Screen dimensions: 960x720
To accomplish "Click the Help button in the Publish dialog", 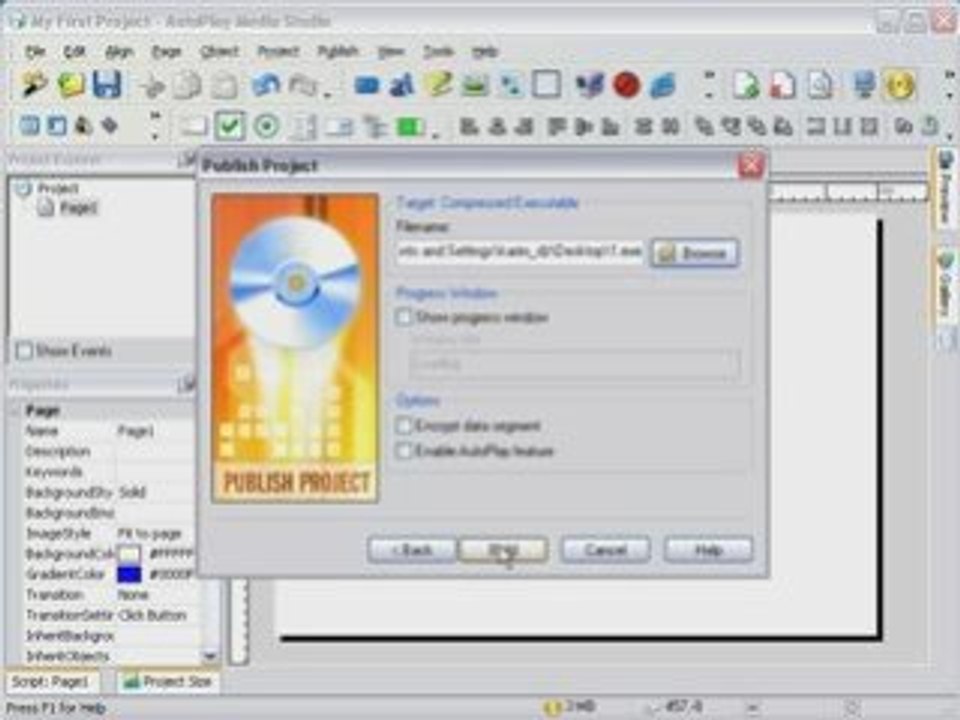I will 708,550.
